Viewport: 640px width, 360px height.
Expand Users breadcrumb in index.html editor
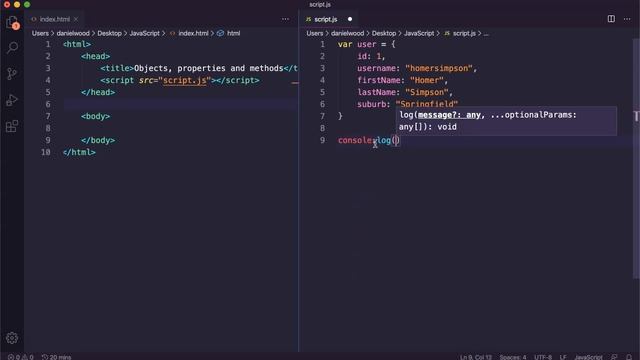click(40, 33)
